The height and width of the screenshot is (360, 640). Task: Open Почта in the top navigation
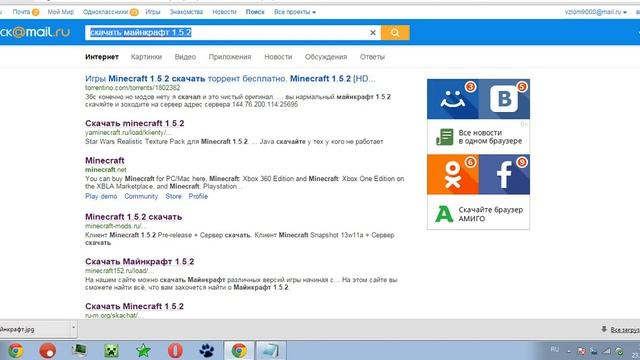[x=21, y=12]
